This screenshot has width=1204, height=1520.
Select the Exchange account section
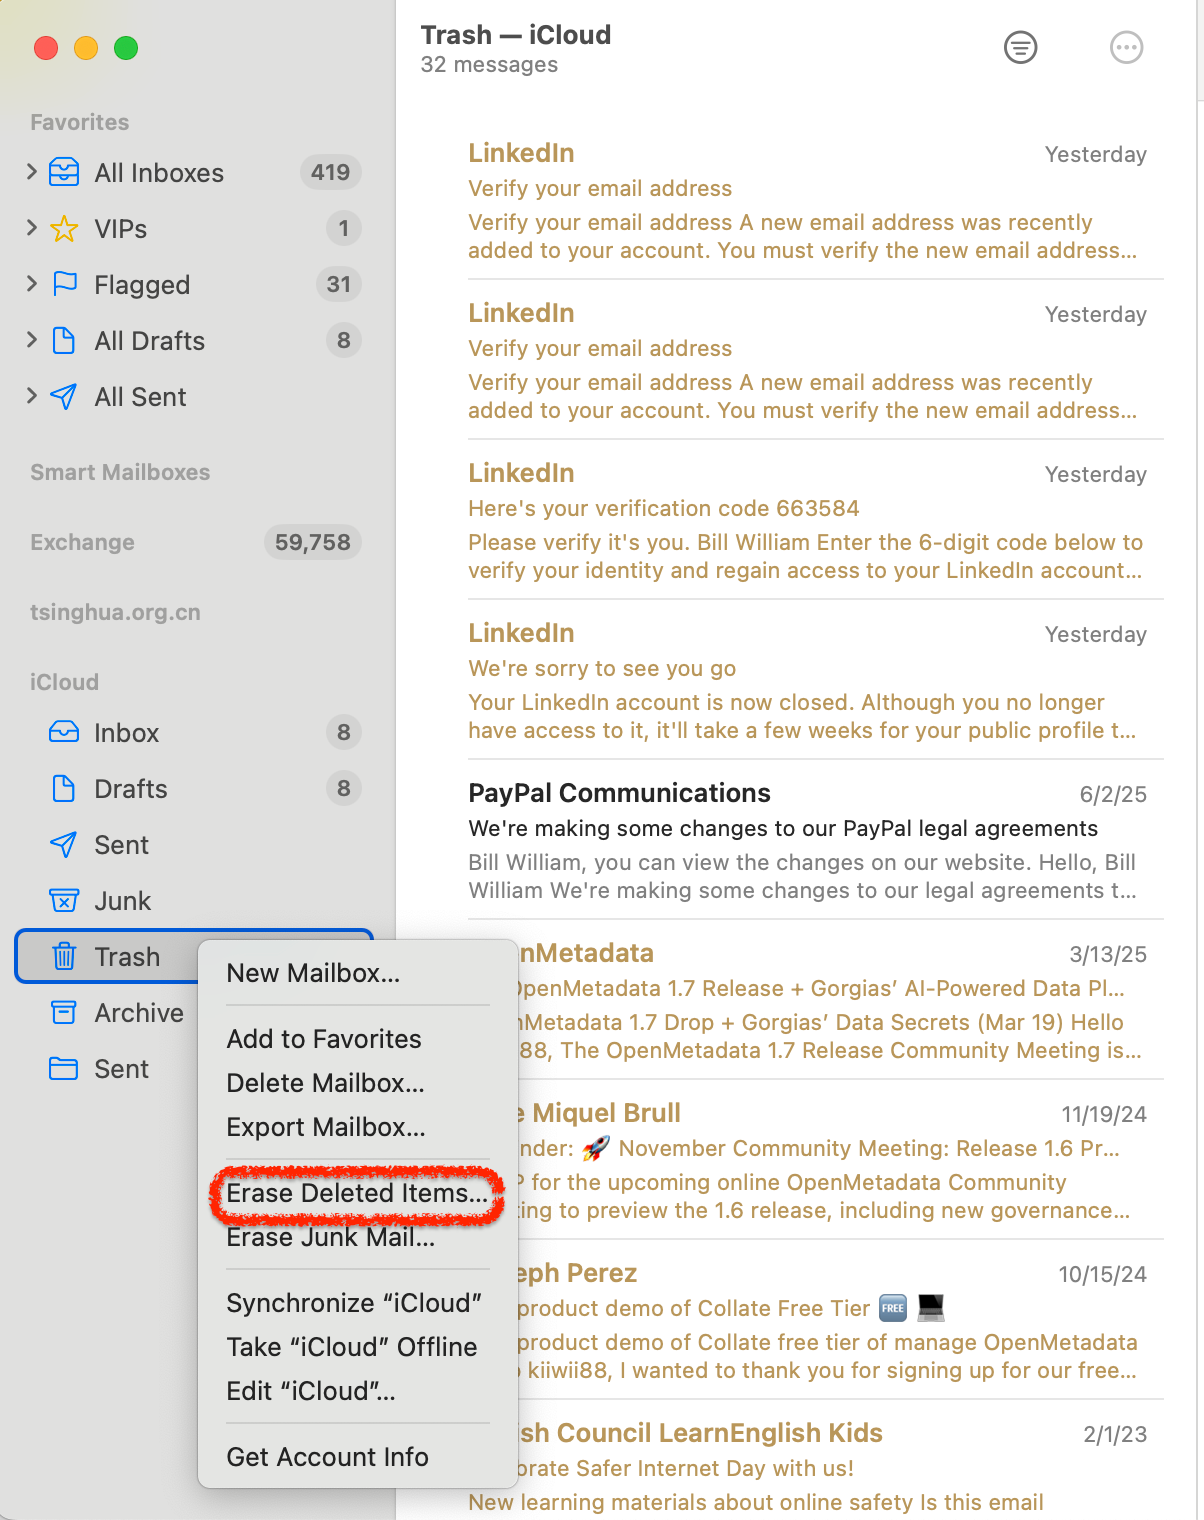pyautogui.click(x=82, y=542)
